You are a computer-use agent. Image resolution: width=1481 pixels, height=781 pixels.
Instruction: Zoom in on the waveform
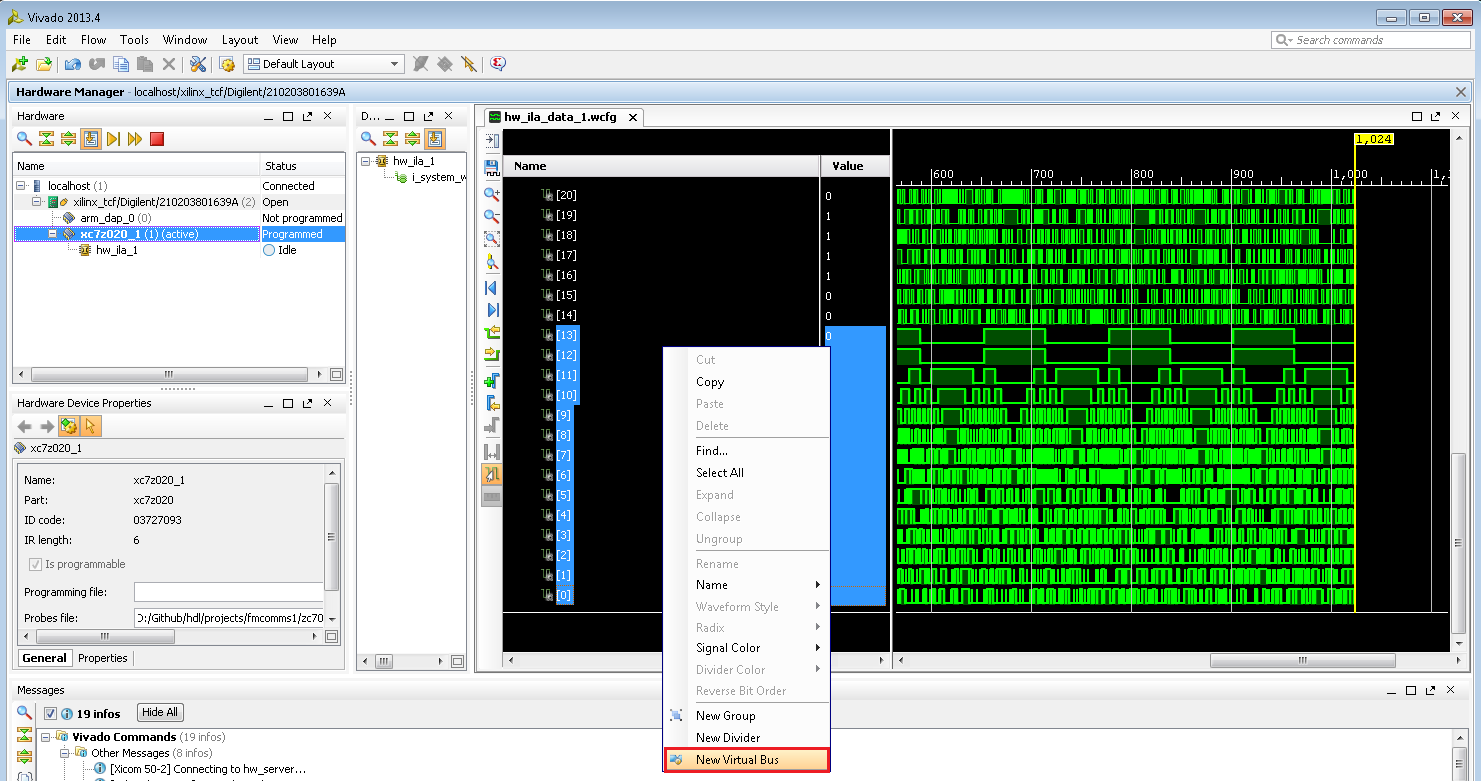(492, 193)
